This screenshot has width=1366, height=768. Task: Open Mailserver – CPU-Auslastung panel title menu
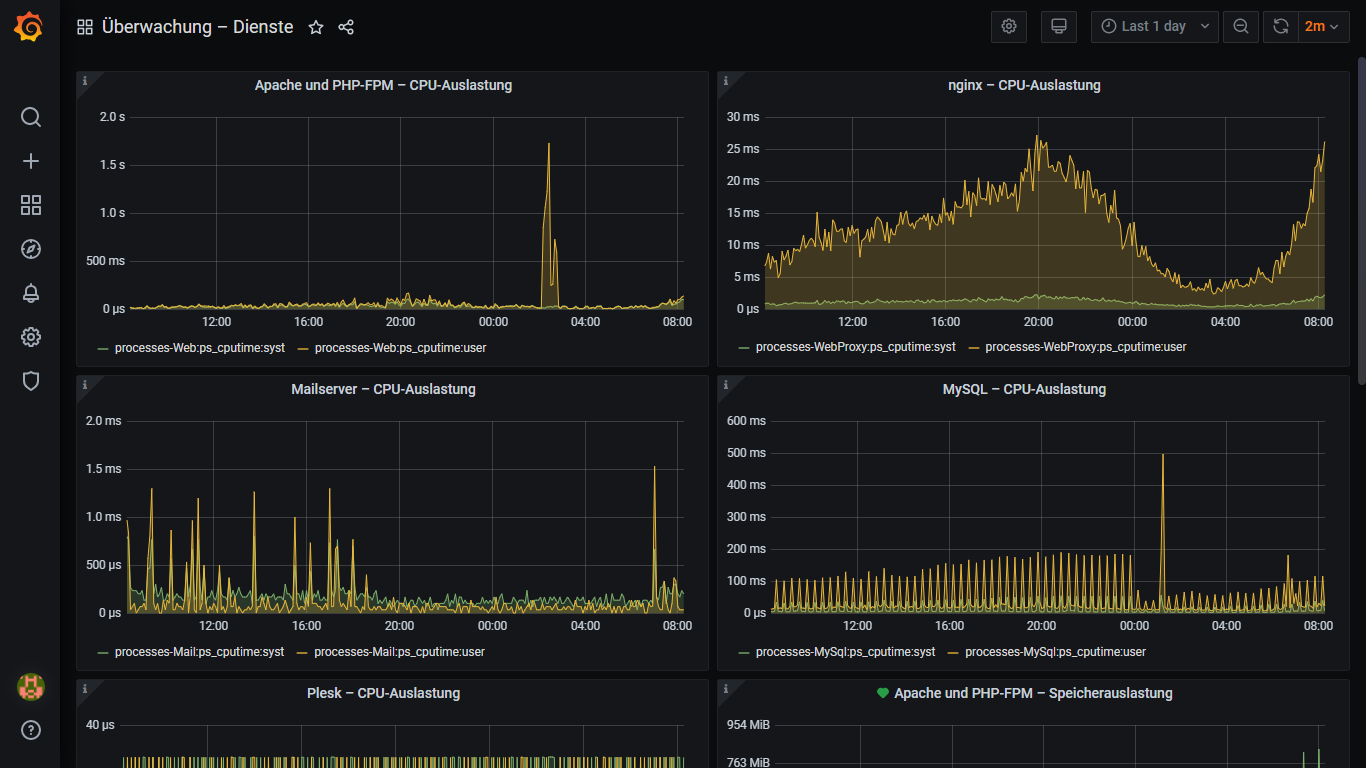[x=383, y=389]
